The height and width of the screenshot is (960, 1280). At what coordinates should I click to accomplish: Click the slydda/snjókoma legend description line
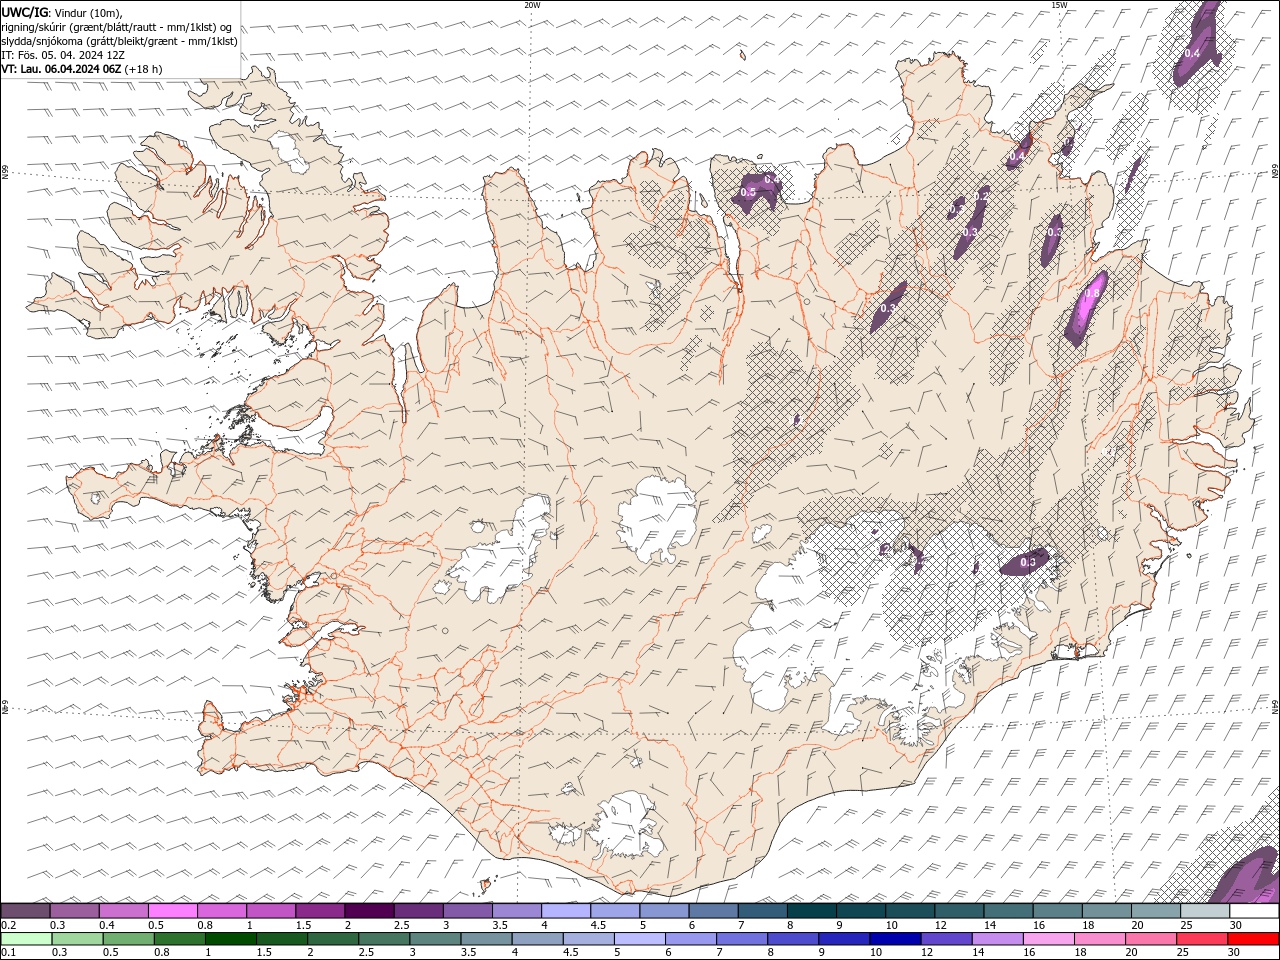(x=119, y=41)
